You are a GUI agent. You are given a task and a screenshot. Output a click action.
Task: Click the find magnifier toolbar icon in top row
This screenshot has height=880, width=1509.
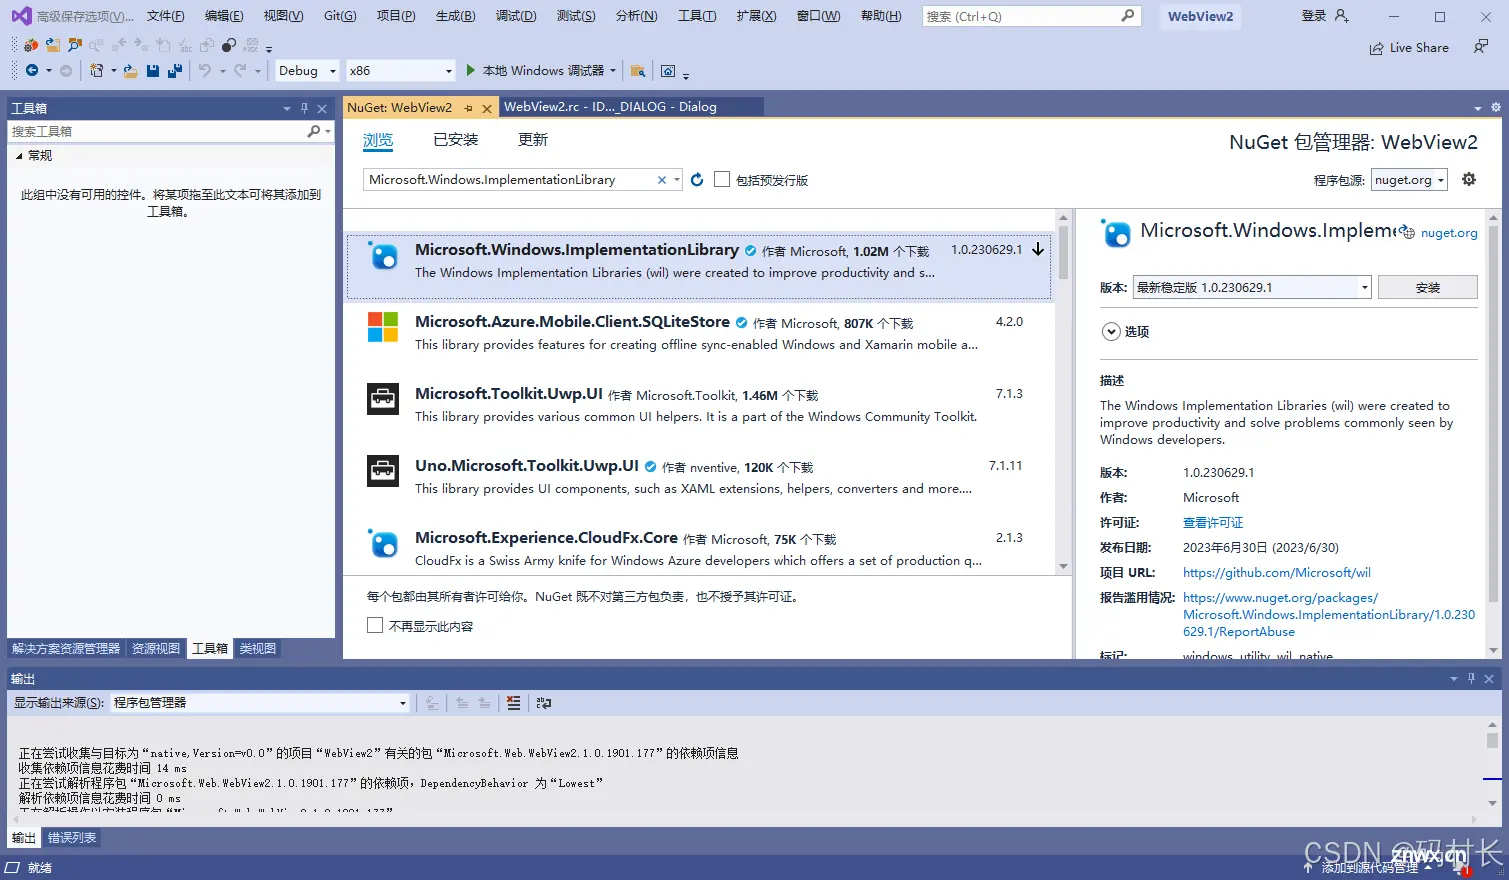tap(75, 45)
